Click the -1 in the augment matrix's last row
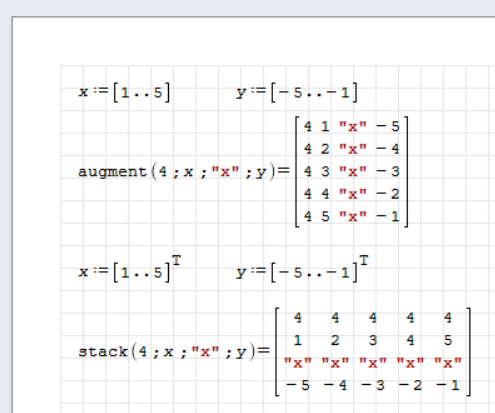The height and width of the screenshot is (413, 495). pyautogui.click(x=388, y=217)
